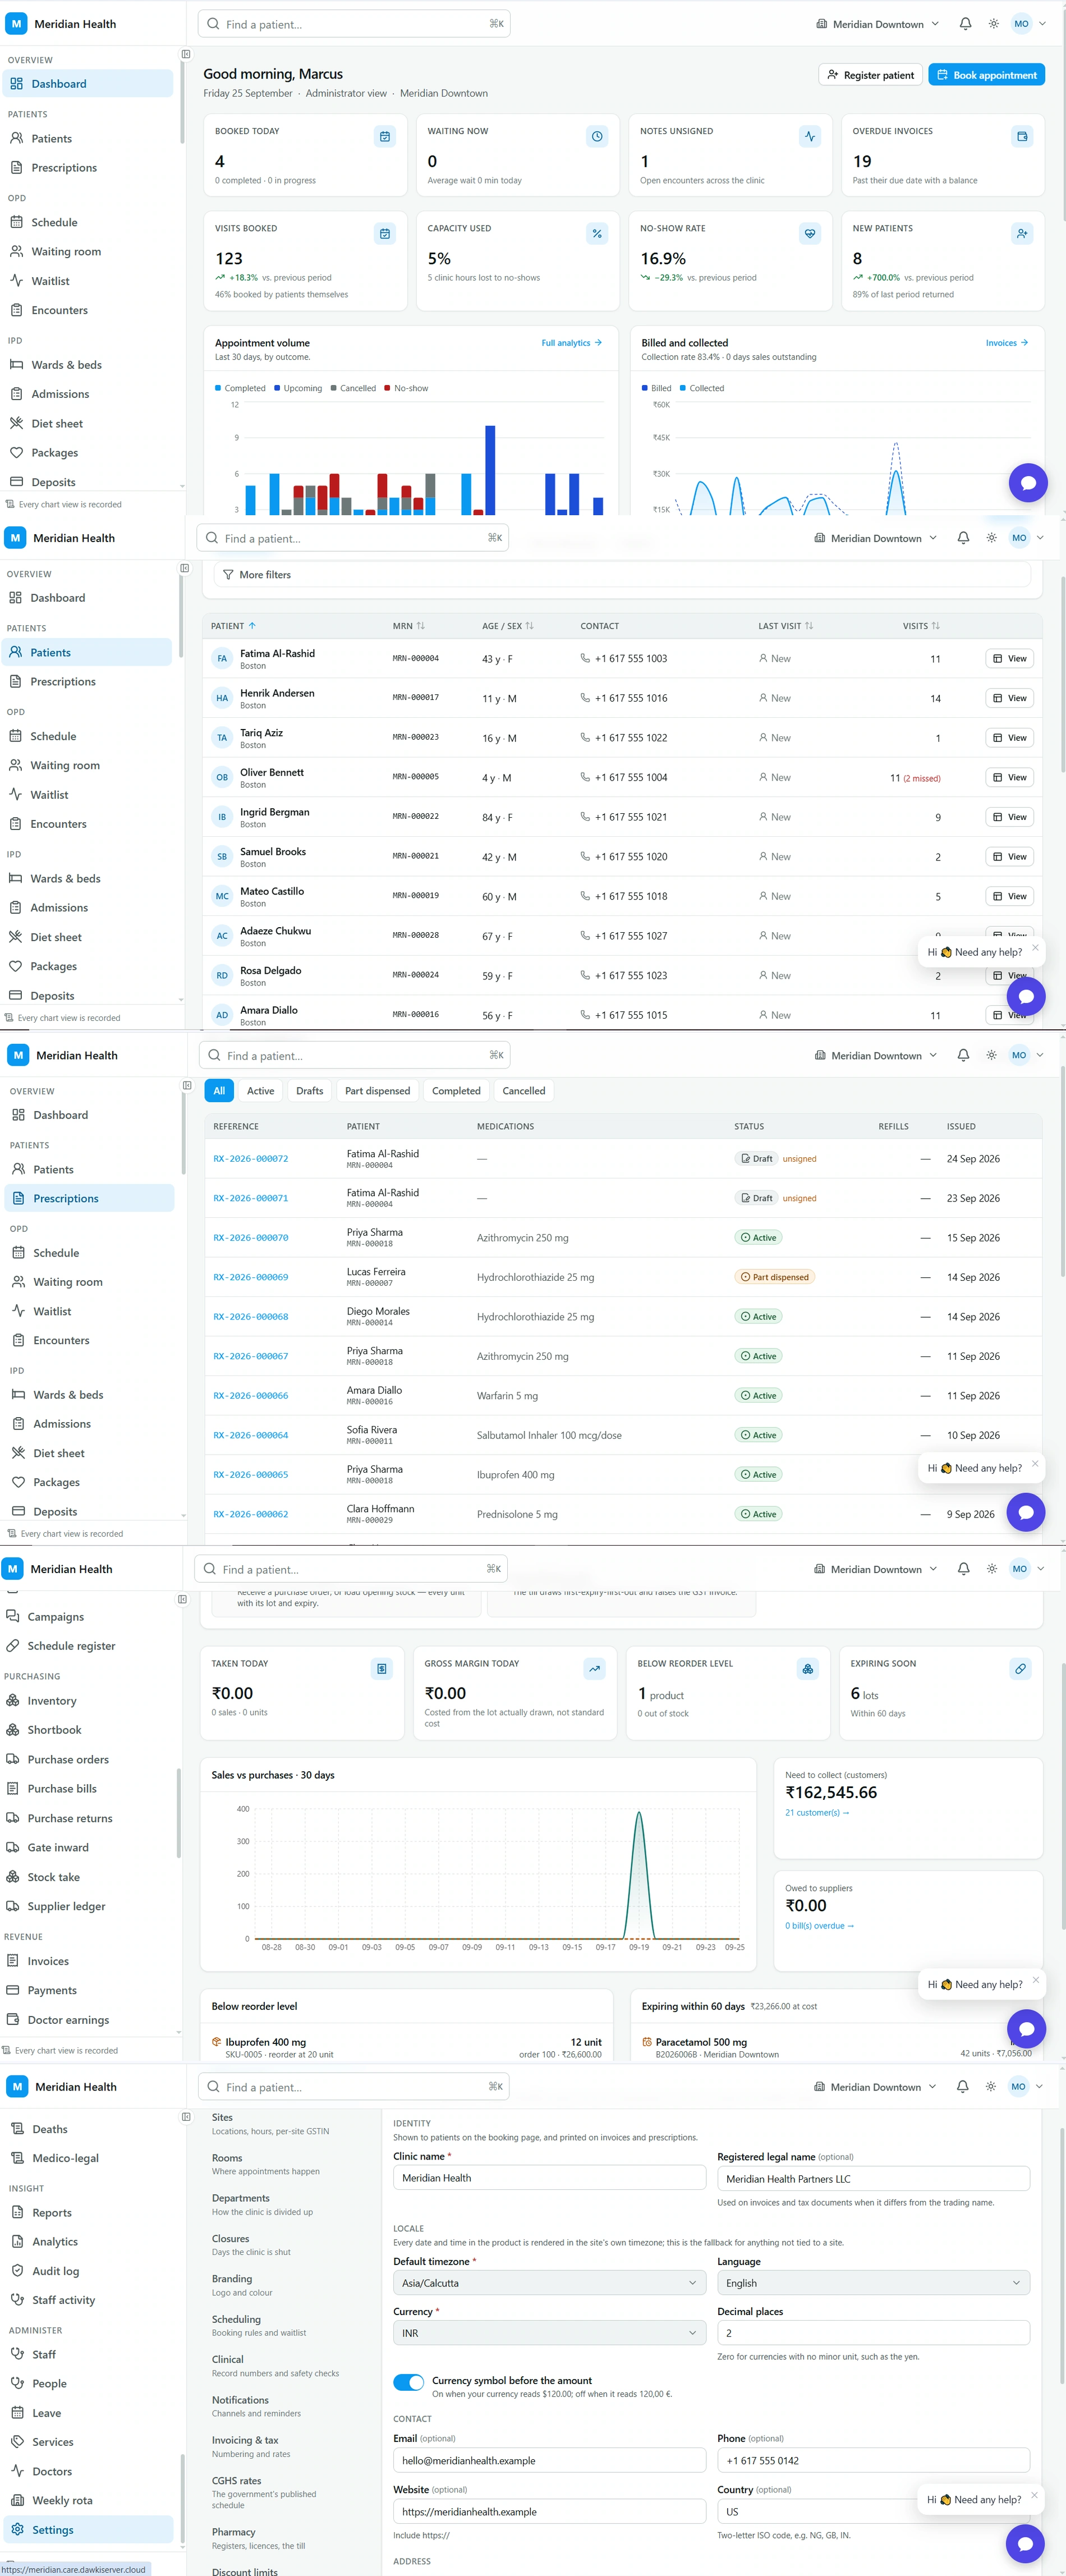Click the Book appointment button

coord(986,75)
